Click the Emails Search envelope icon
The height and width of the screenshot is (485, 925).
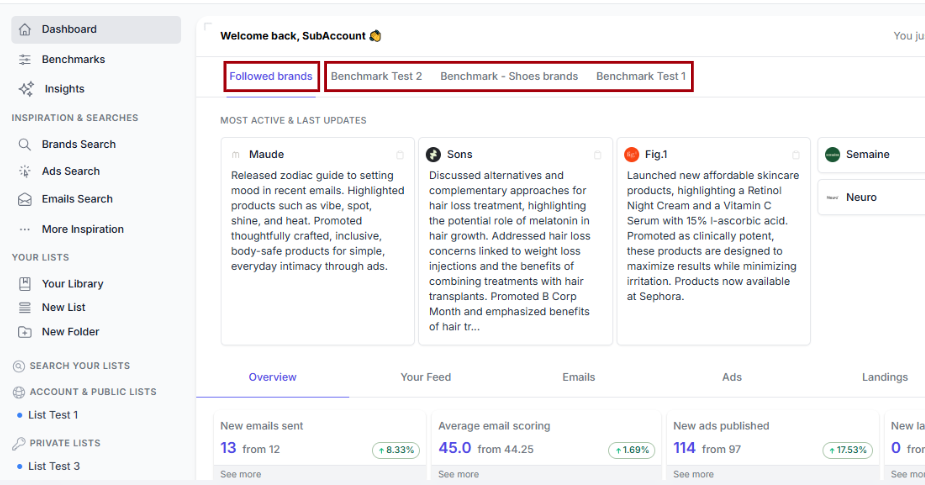pyautogui.click(x=25, y=199)
